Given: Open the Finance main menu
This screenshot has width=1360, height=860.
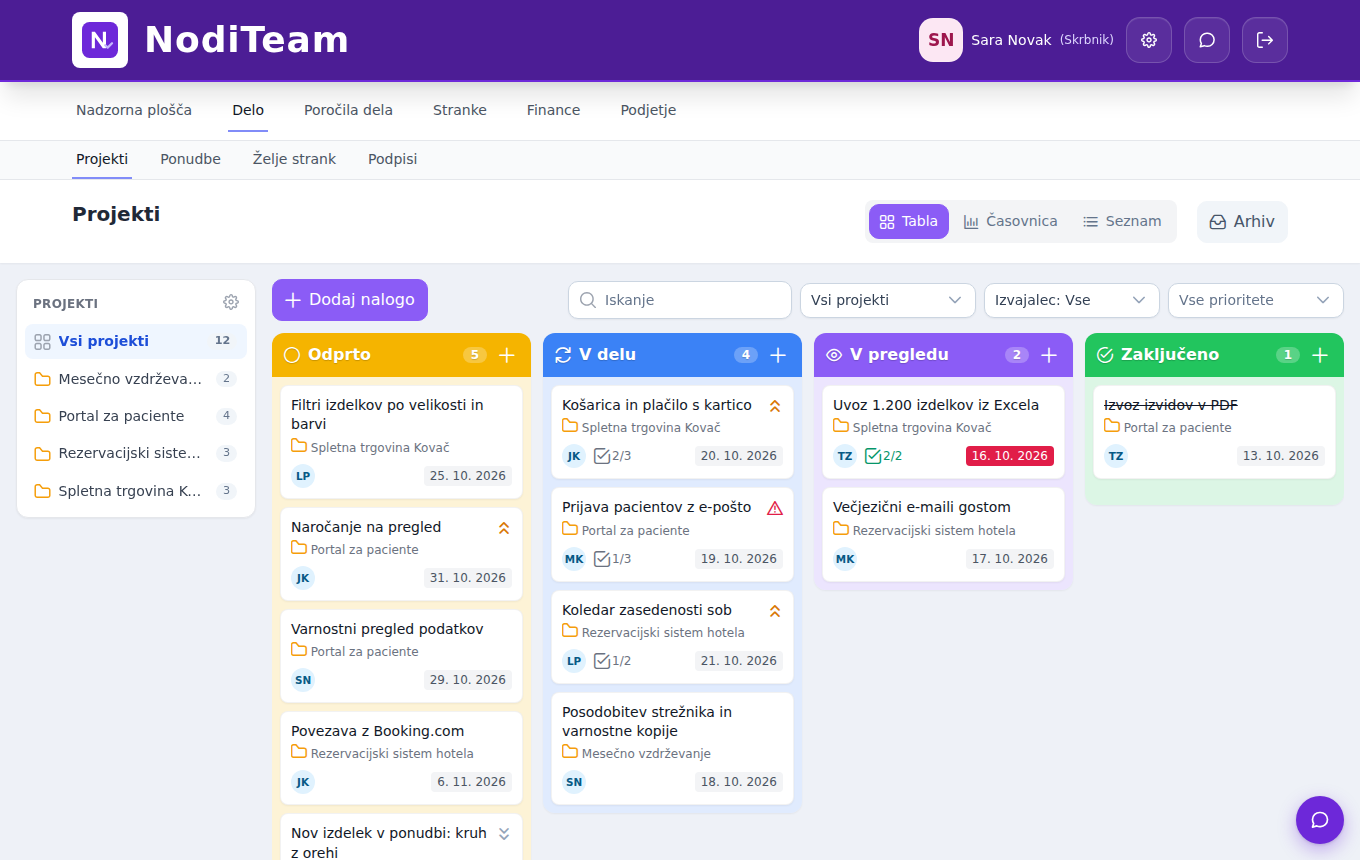Looking at the screenshot, I should [x=554, y=110].
